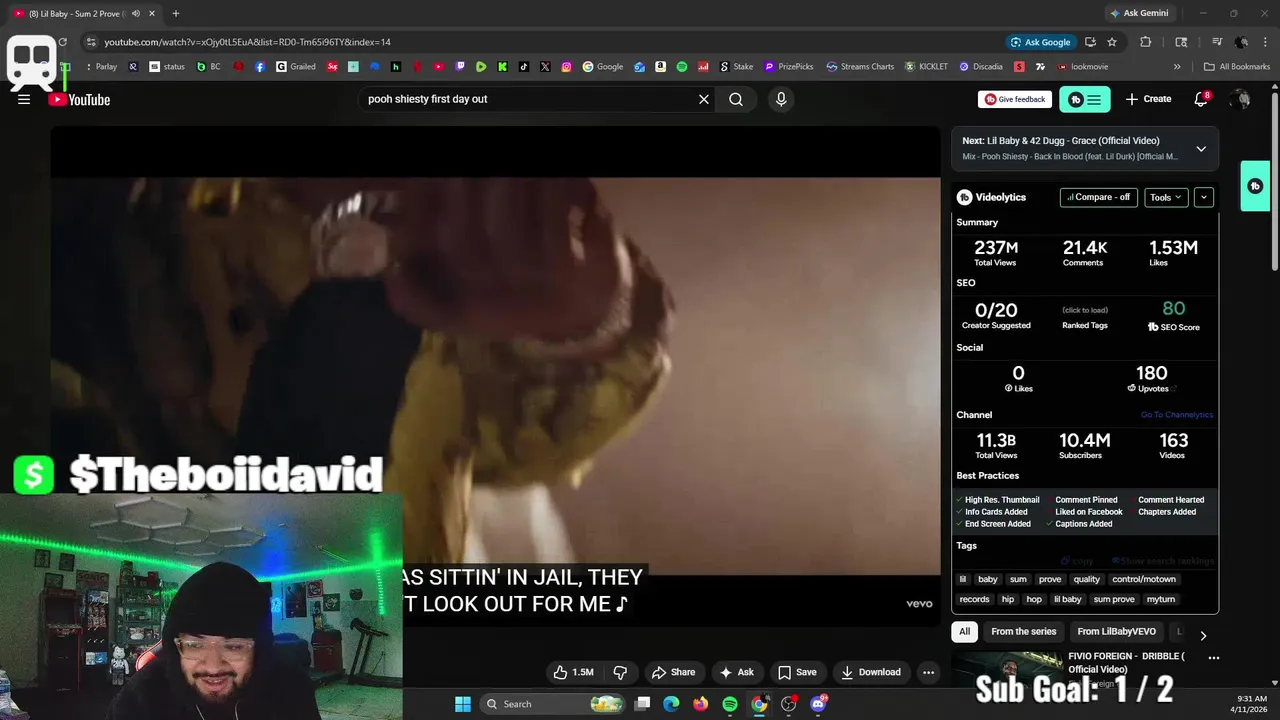This screenshot has height=720, width=1280.
Task: Dislike the video with thumbs down
Action: (620, 672)
